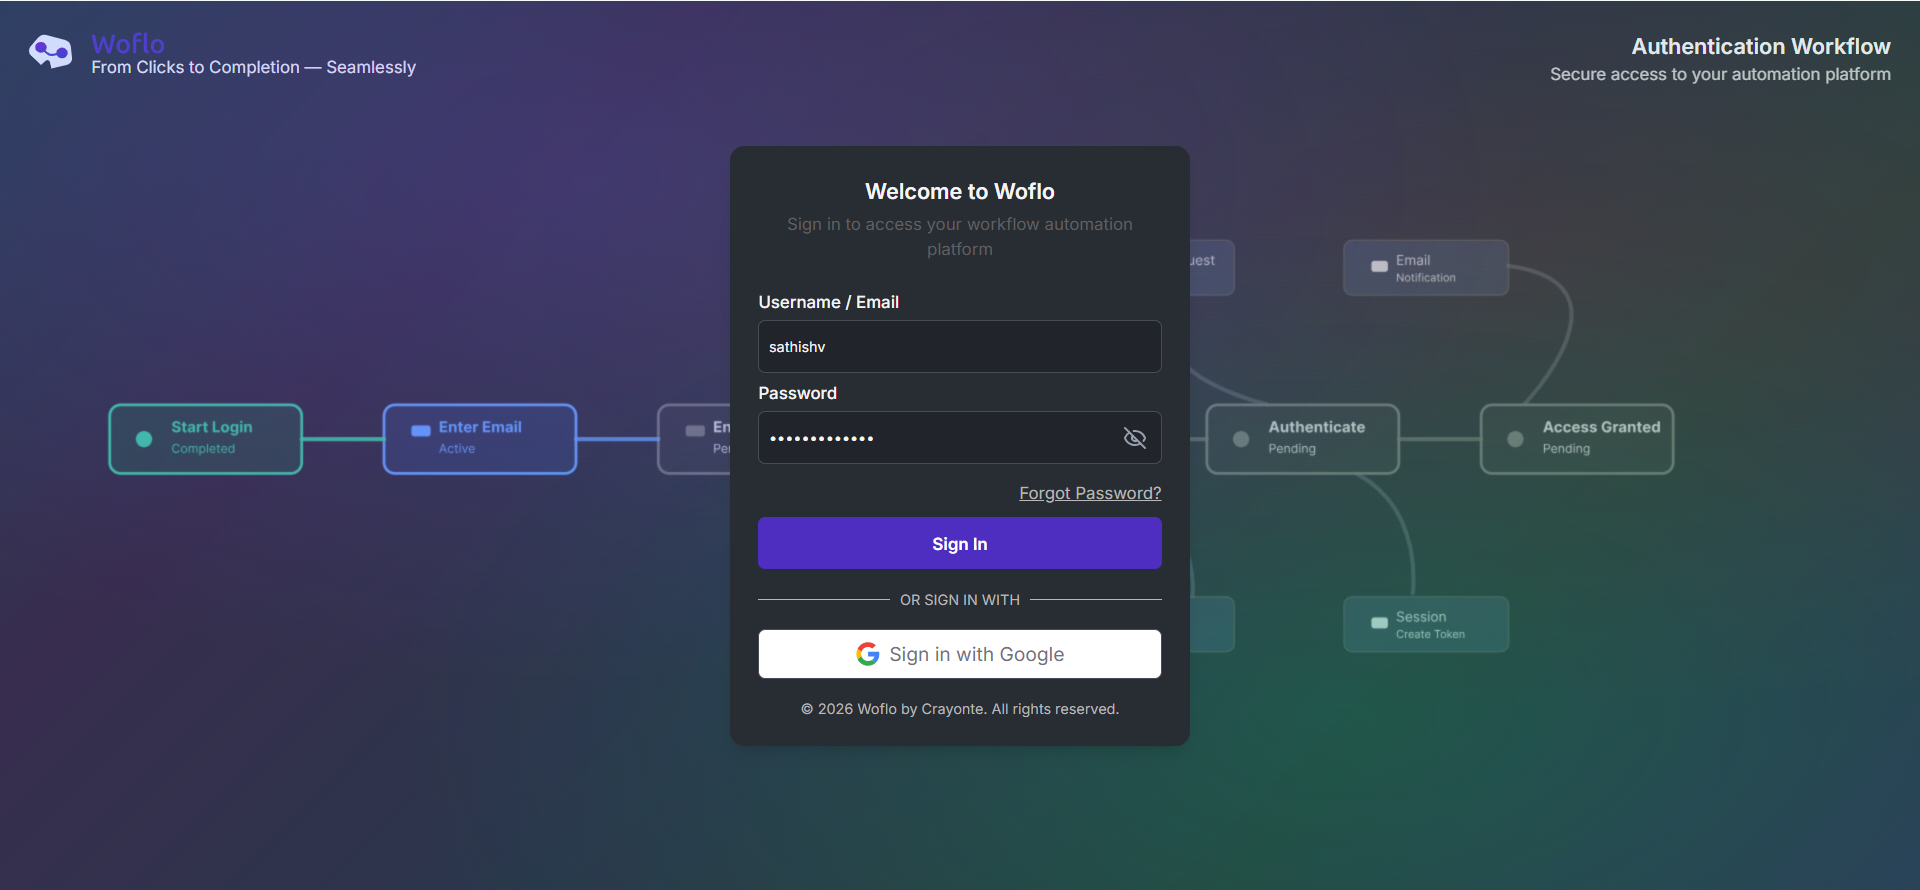Click the Session Create Token icon
Image resolution: width=1920 pixels, height=890 pixels.
(x=1379, y=623)
